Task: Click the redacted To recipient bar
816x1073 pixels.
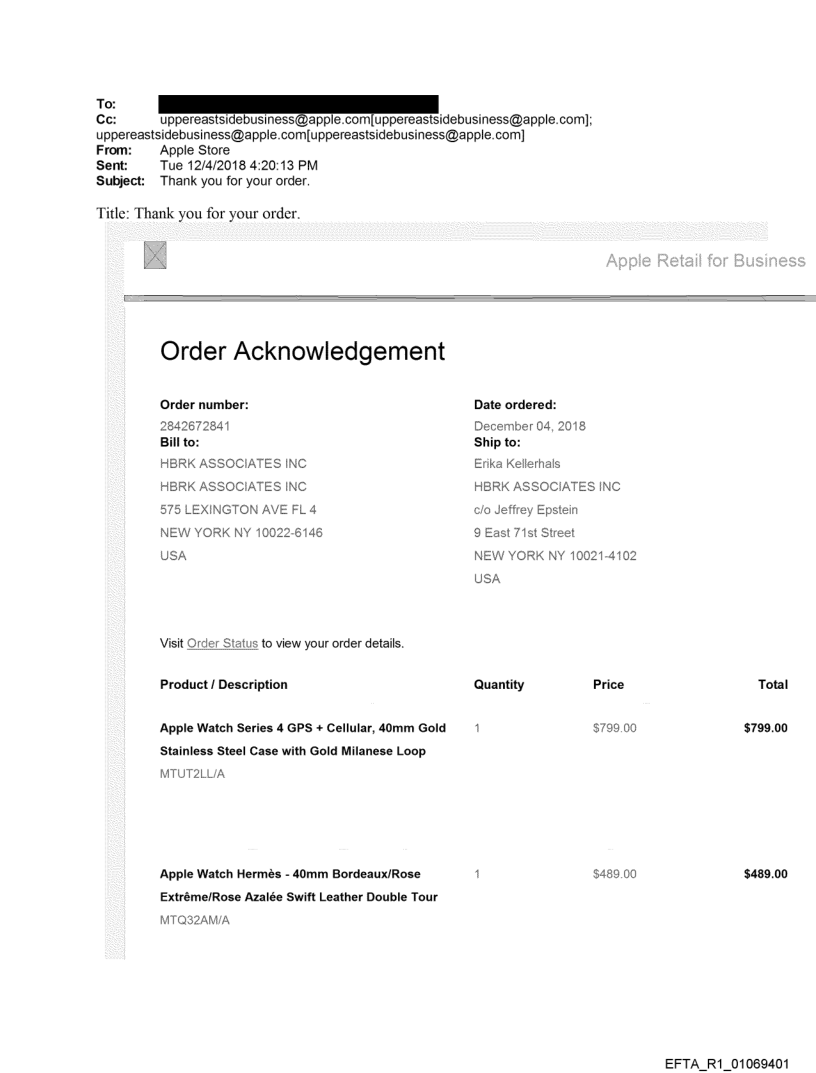Action: (298, 104)
